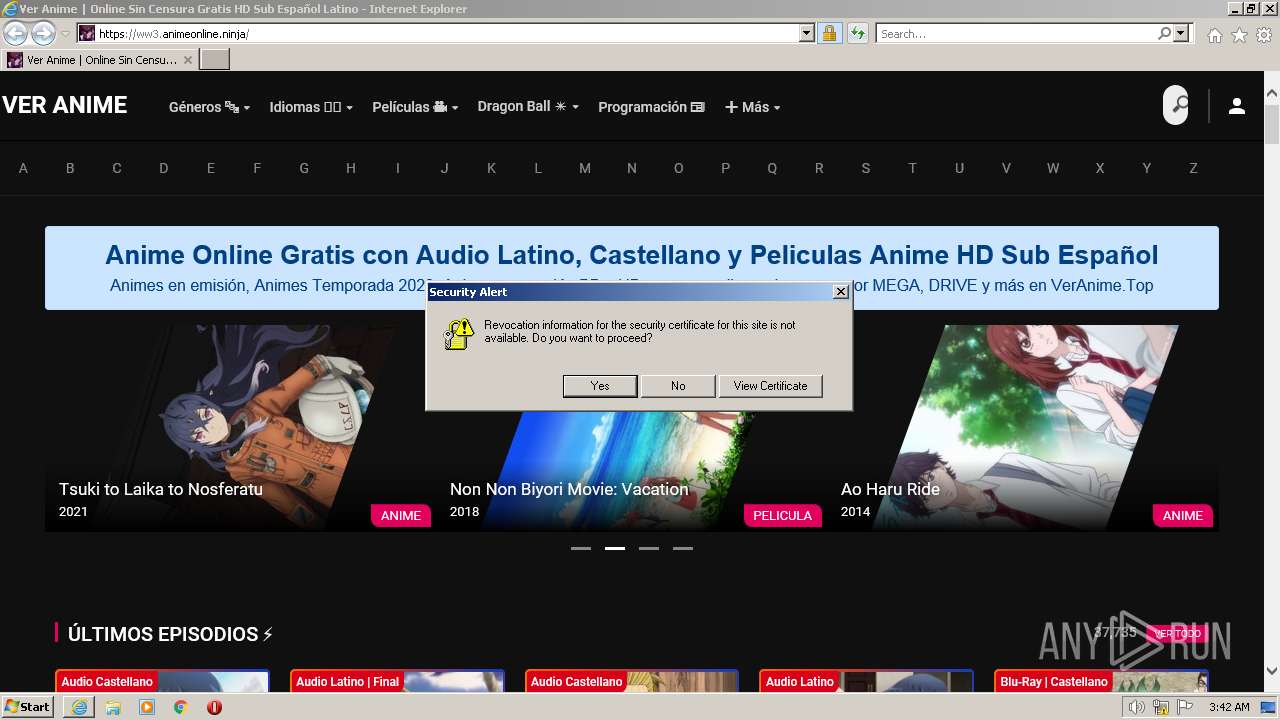Screen dimensions: 1280x720
Task: Expand the Más menu
Action: [752, 107]
